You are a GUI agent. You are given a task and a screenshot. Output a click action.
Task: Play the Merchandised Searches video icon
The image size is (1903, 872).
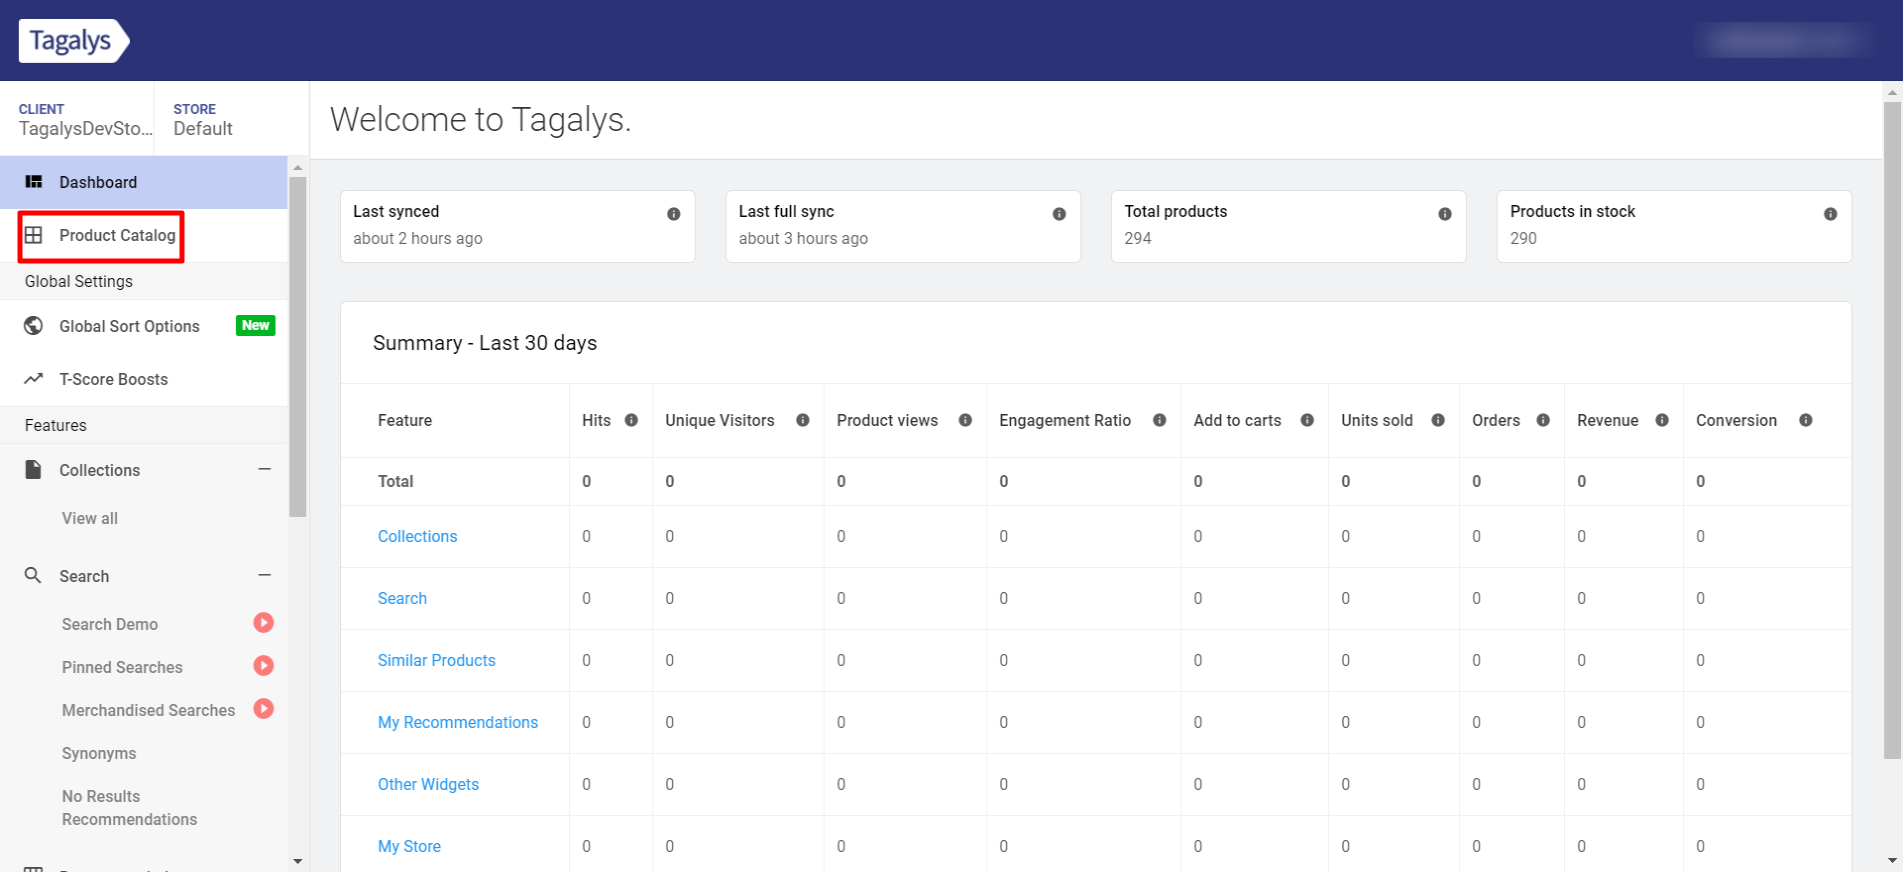point(263,709)
